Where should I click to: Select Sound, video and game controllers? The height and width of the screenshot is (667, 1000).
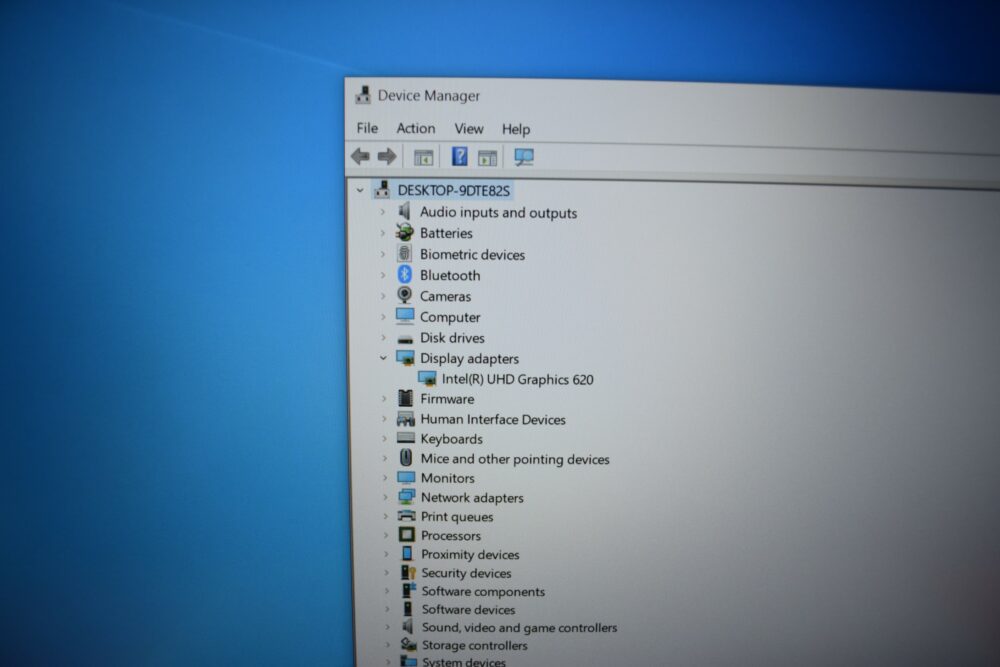click(519, 627)
